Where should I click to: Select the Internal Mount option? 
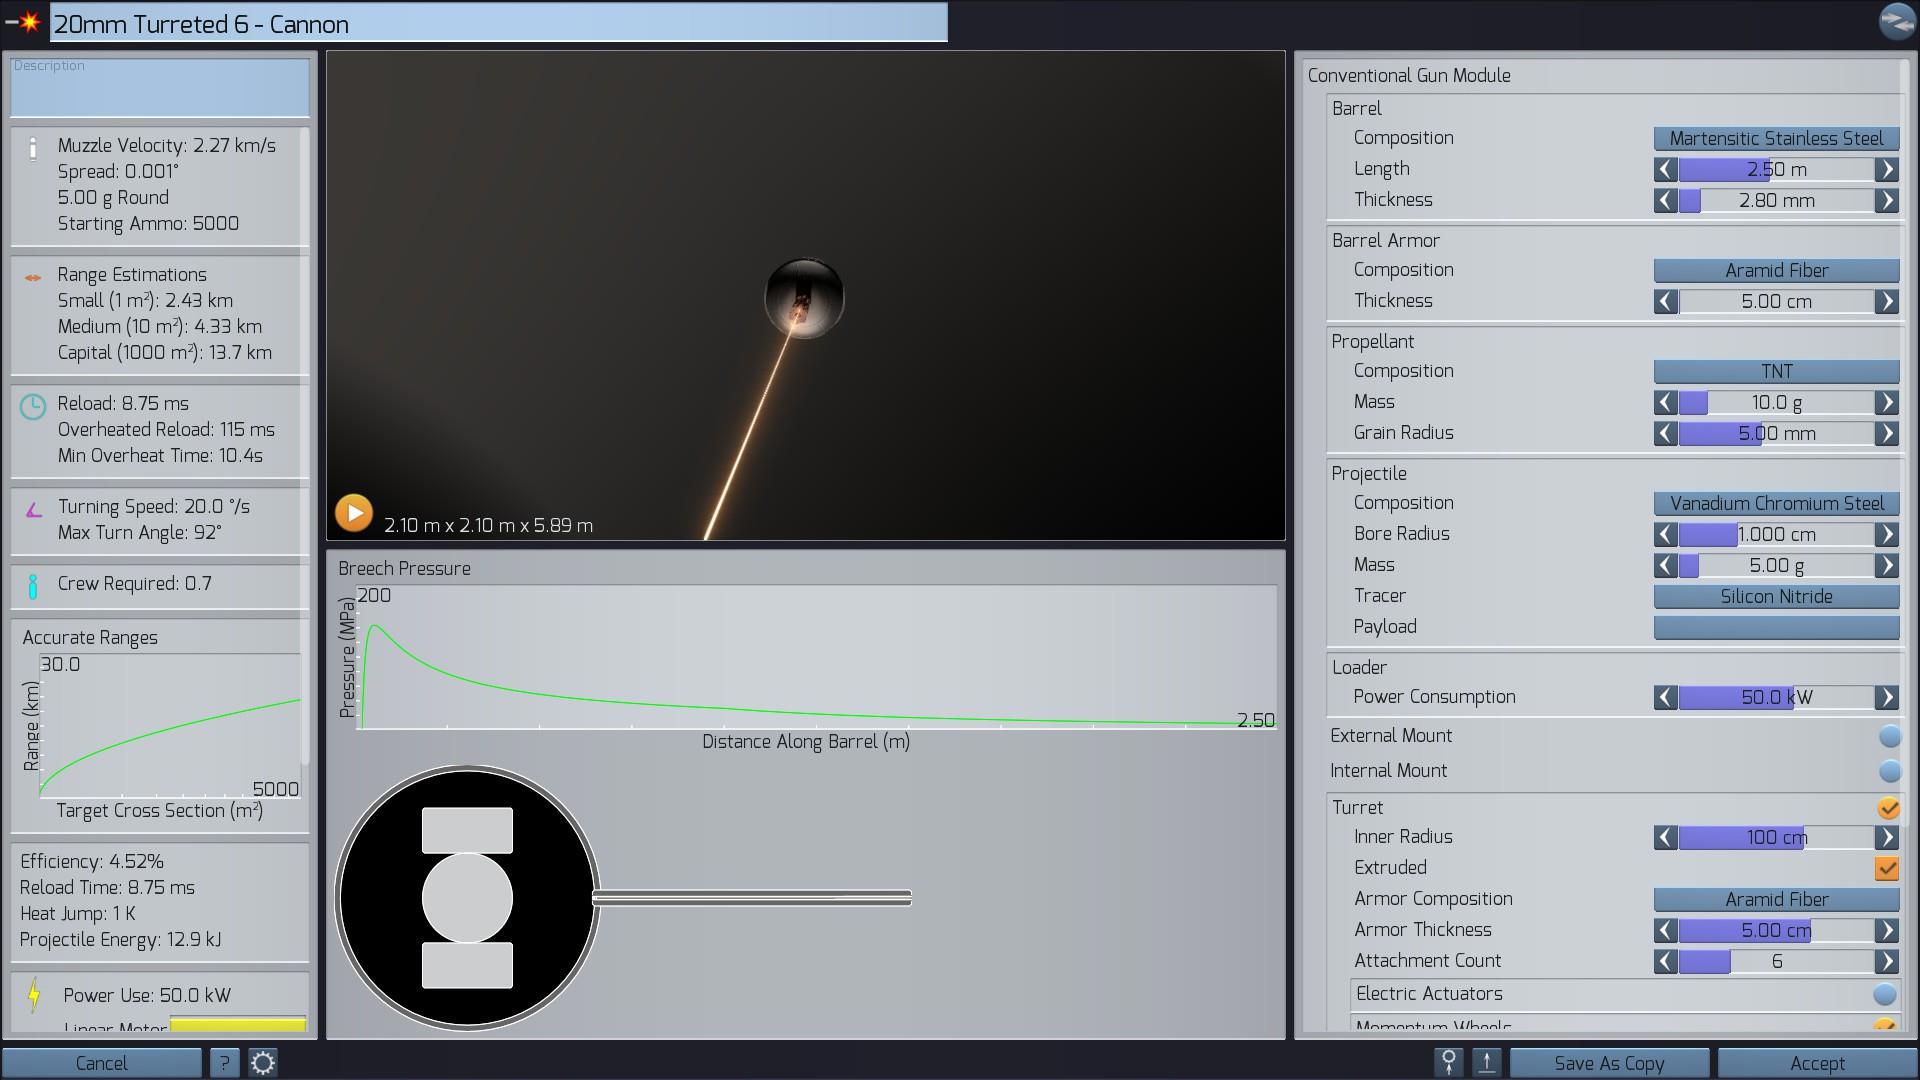click(1889, 771)
